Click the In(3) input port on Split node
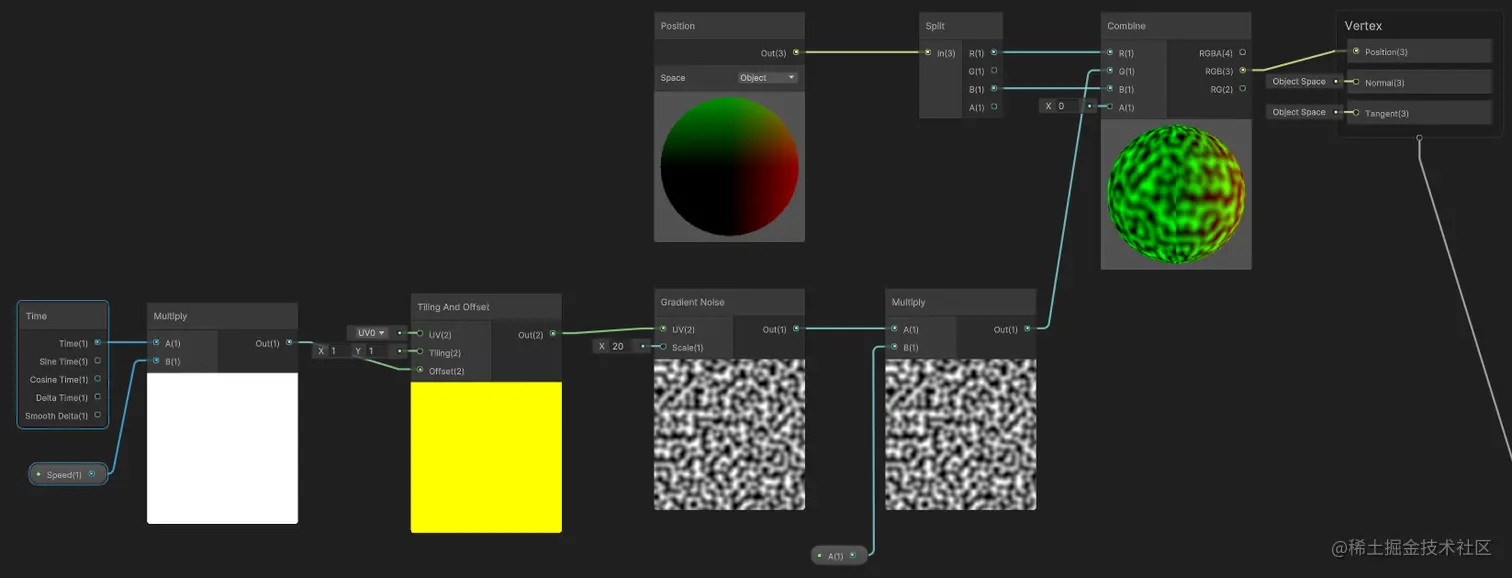The height and width of the screenshot is (578, 1512). pyautogui.click(x=928, y=52)
